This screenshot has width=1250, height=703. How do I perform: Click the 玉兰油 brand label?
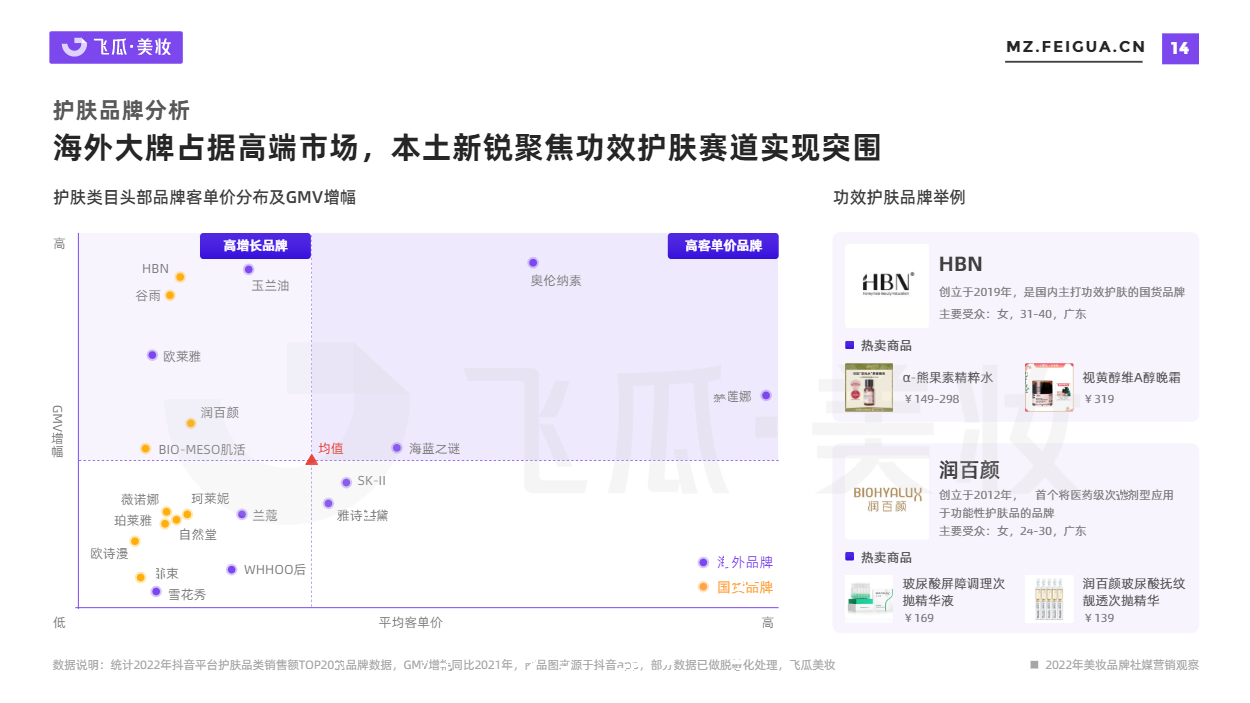[x=270, y=286]
